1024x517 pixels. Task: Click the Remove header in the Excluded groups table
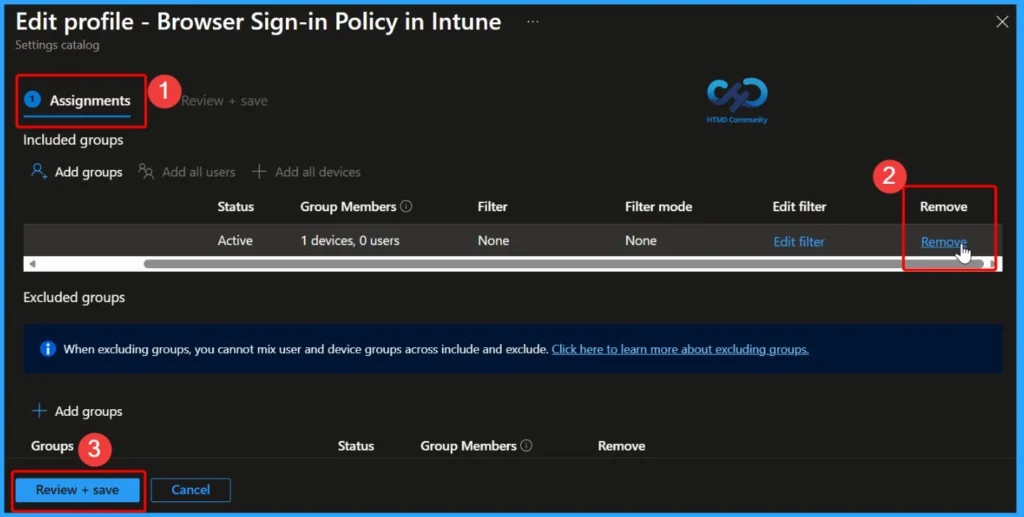622,446
